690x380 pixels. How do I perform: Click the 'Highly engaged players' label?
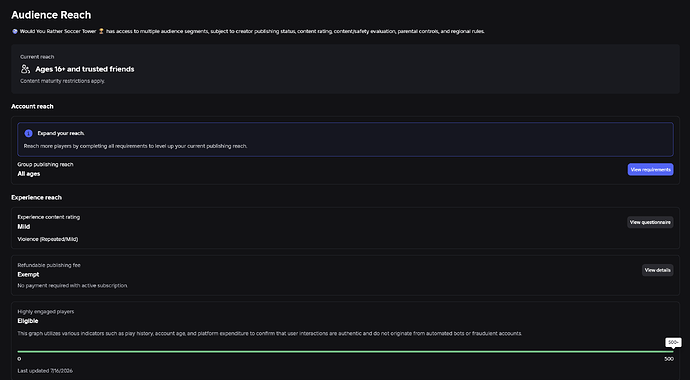[x=46, y=311]
